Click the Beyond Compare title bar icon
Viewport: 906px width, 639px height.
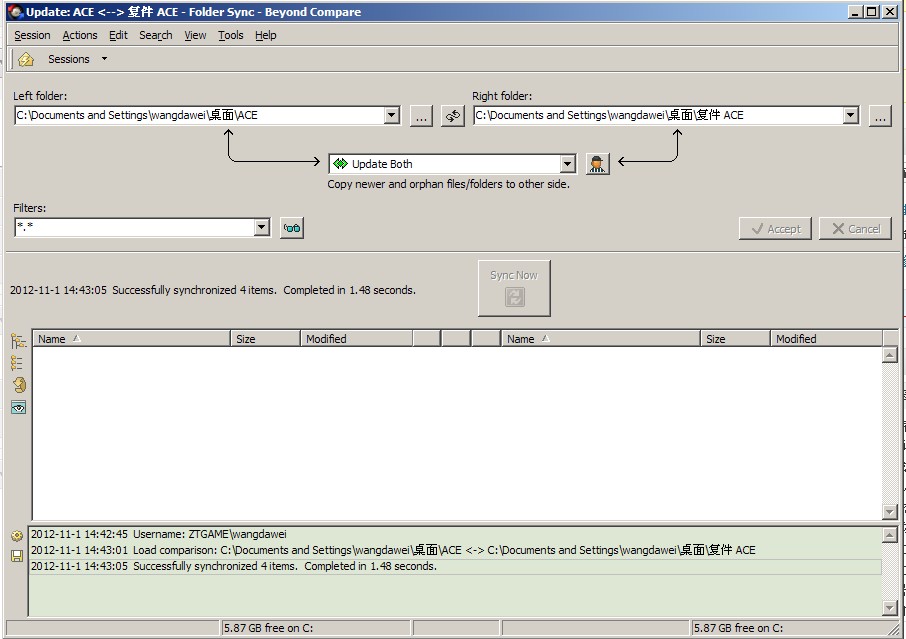click(x=15, y=12)
